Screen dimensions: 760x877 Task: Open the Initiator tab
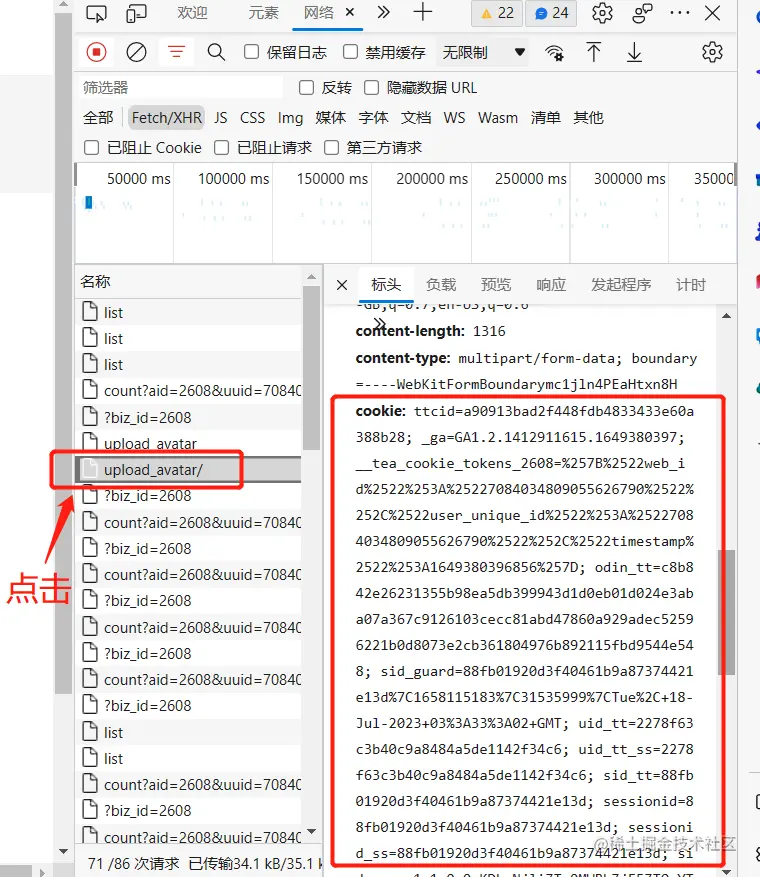(621, 285)
